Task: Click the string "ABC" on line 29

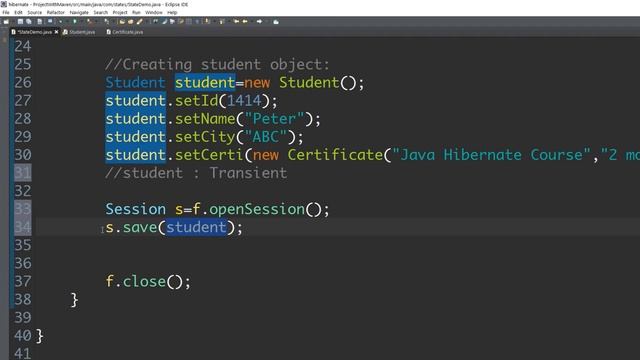Action: pyautogui.click(x=266, y=137)
